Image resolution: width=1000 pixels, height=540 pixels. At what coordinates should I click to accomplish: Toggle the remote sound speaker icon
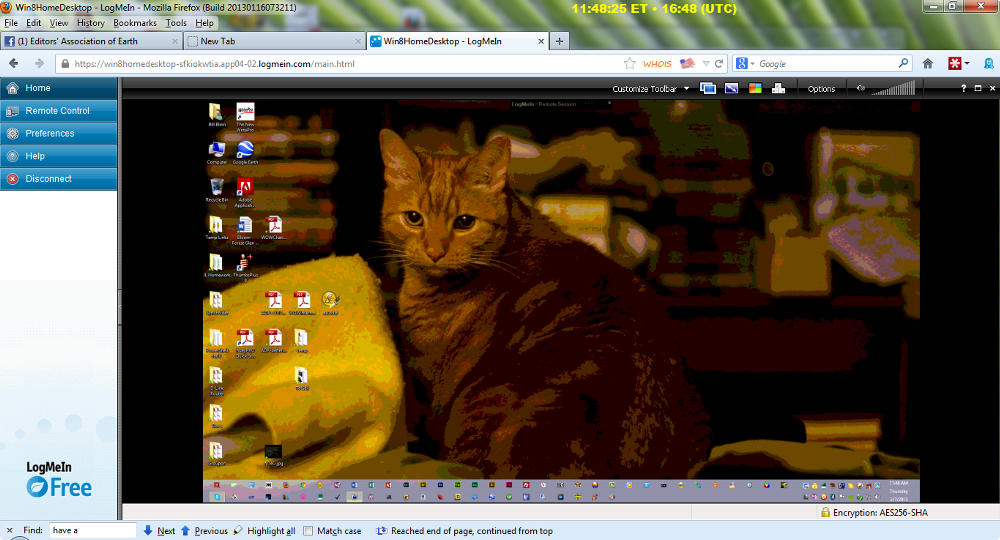(x=860, y=89)
